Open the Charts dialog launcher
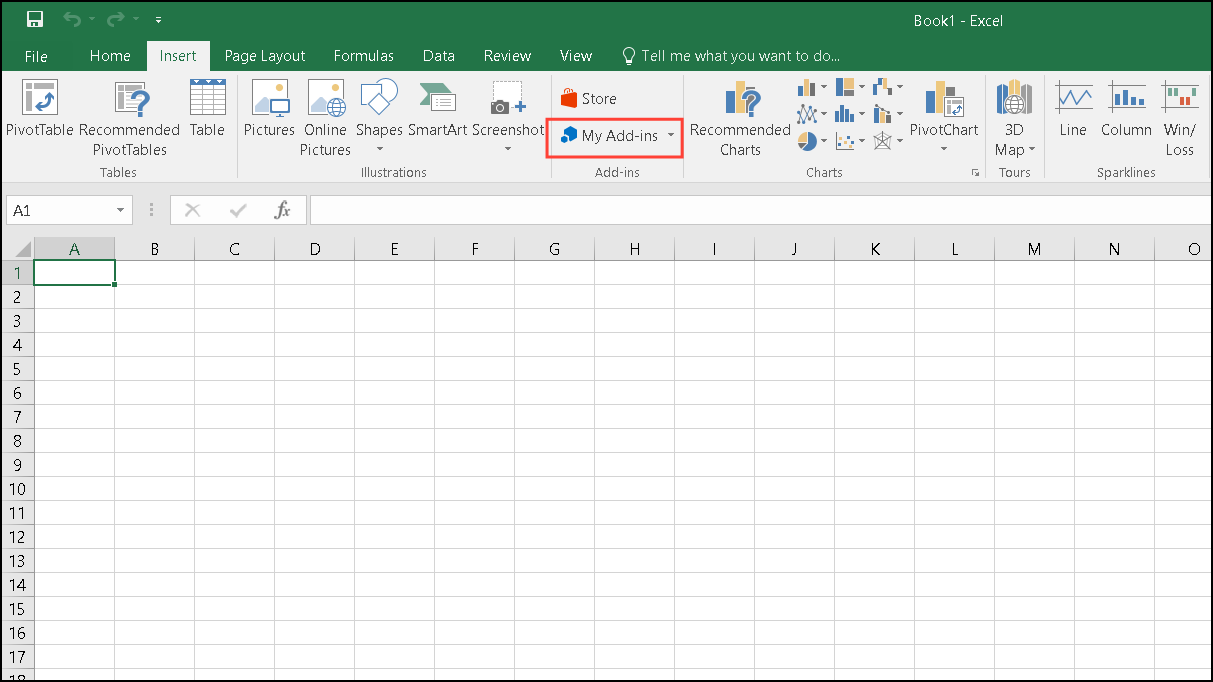Image resolution: width=1213 pixels, height=682 pixels. (975, 173)
